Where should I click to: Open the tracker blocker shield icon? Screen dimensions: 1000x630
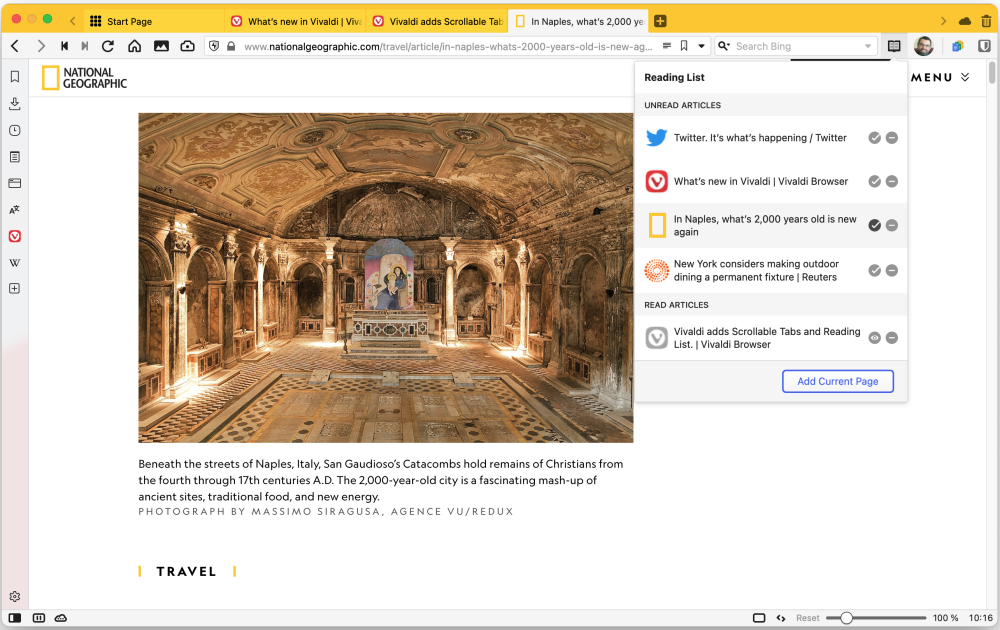[x=213, y=46]
